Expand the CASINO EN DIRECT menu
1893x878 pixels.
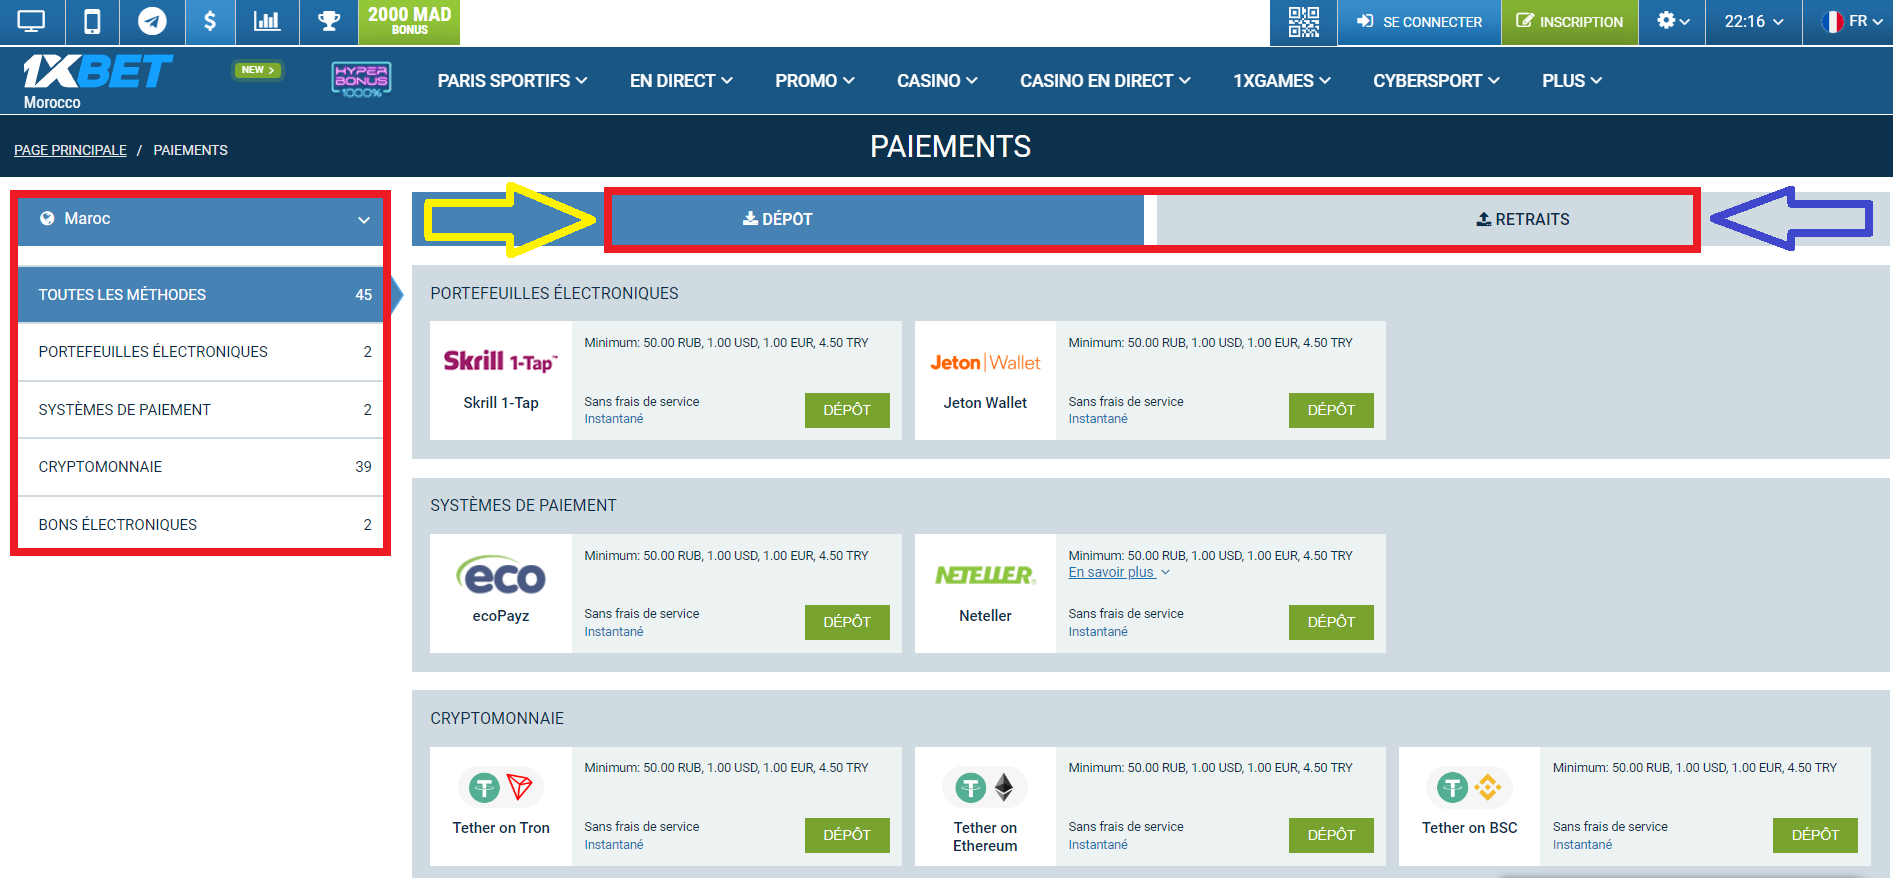1105,81
